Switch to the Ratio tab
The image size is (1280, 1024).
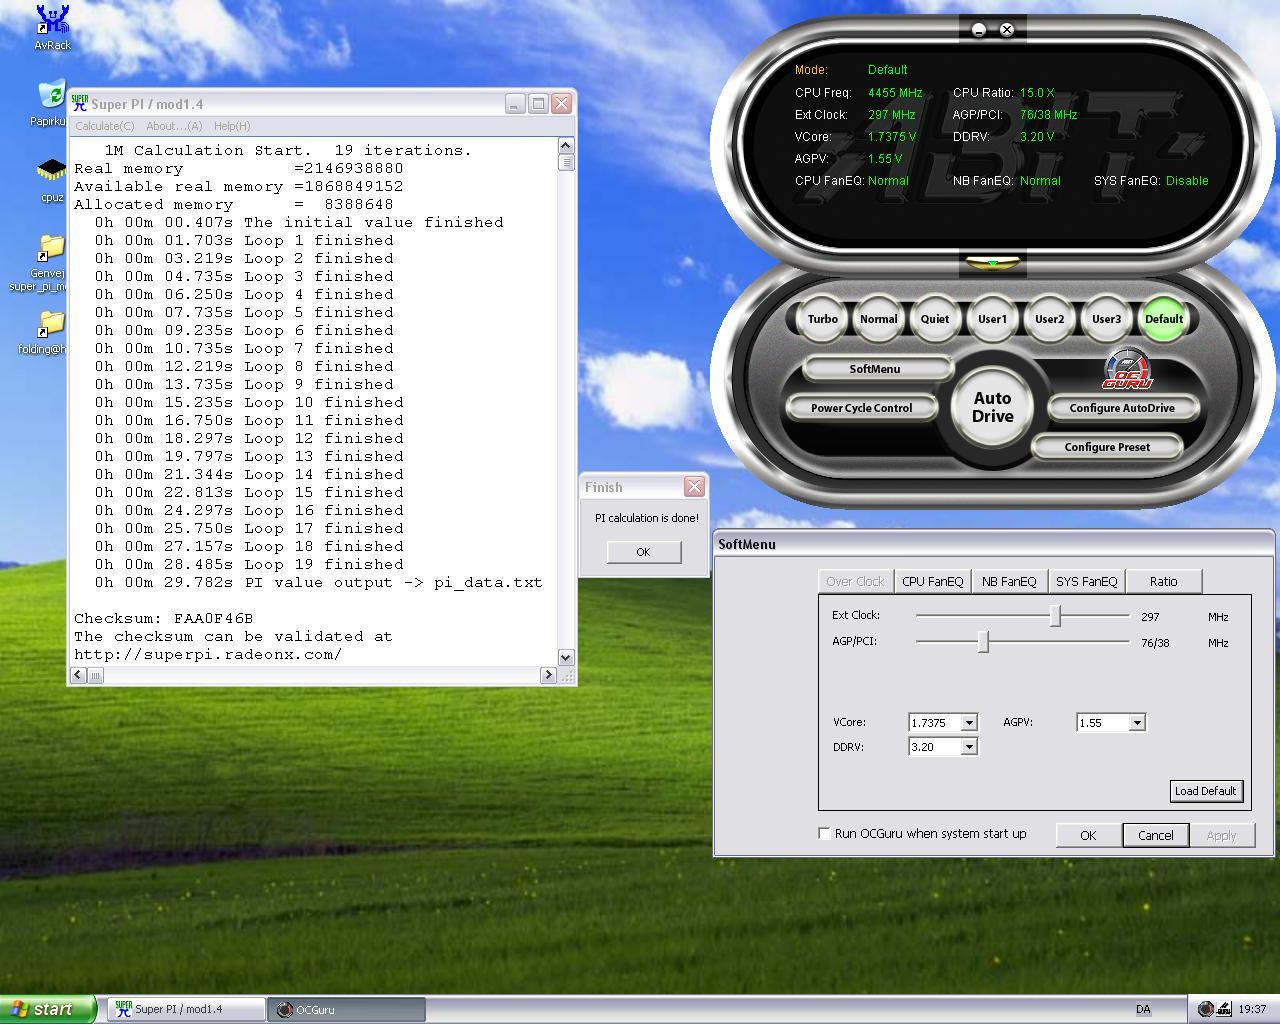click(x=1163, y=581)
